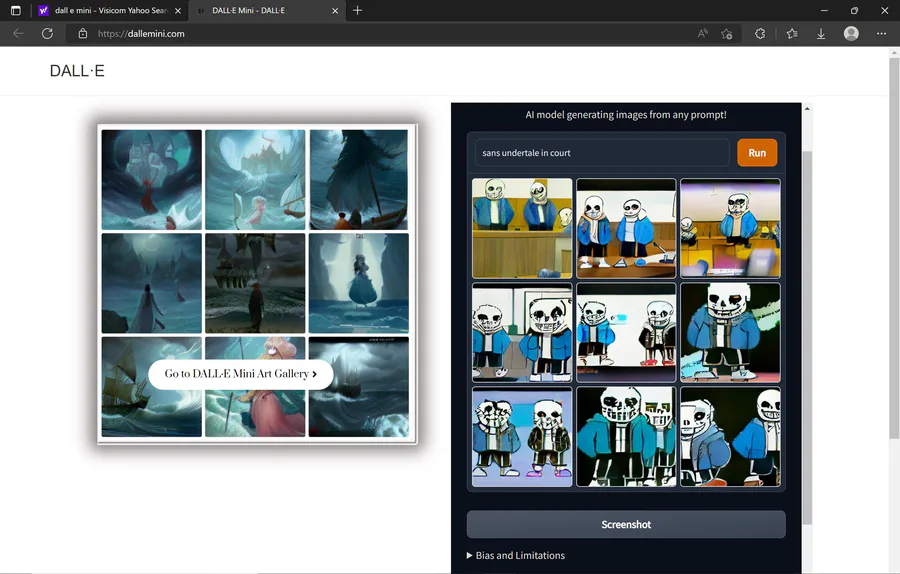Viewport: 900px width, 574px height.
Task: Click the DALL·E site logo text
Action: (77, 71)
